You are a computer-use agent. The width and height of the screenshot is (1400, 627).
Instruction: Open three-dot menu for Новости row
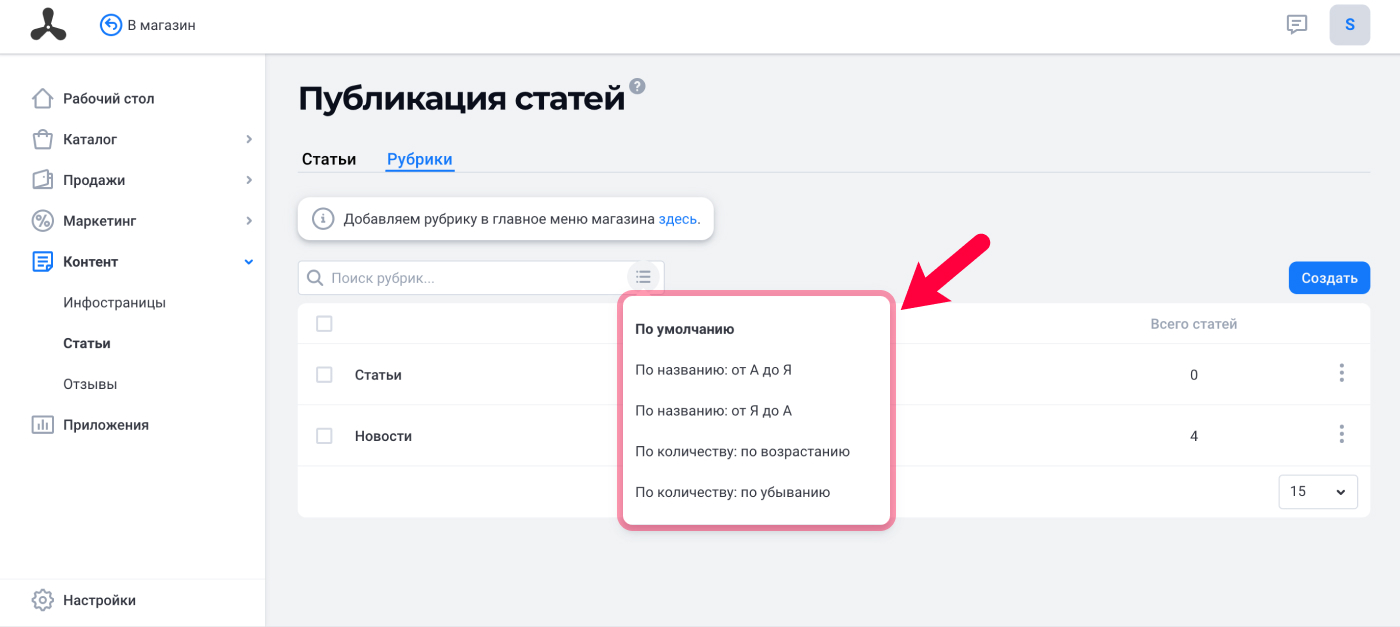(1341, 434)
